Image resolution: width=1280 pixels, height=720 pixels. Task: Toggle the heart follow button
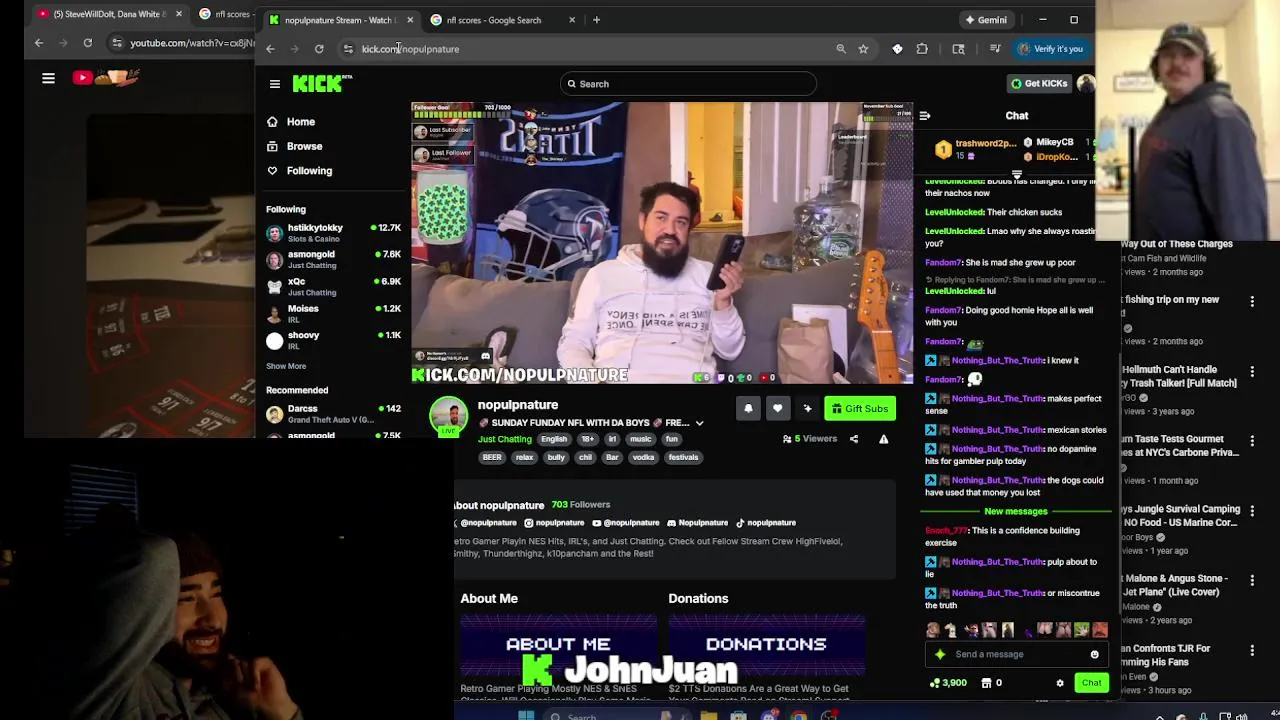[777, 408]
